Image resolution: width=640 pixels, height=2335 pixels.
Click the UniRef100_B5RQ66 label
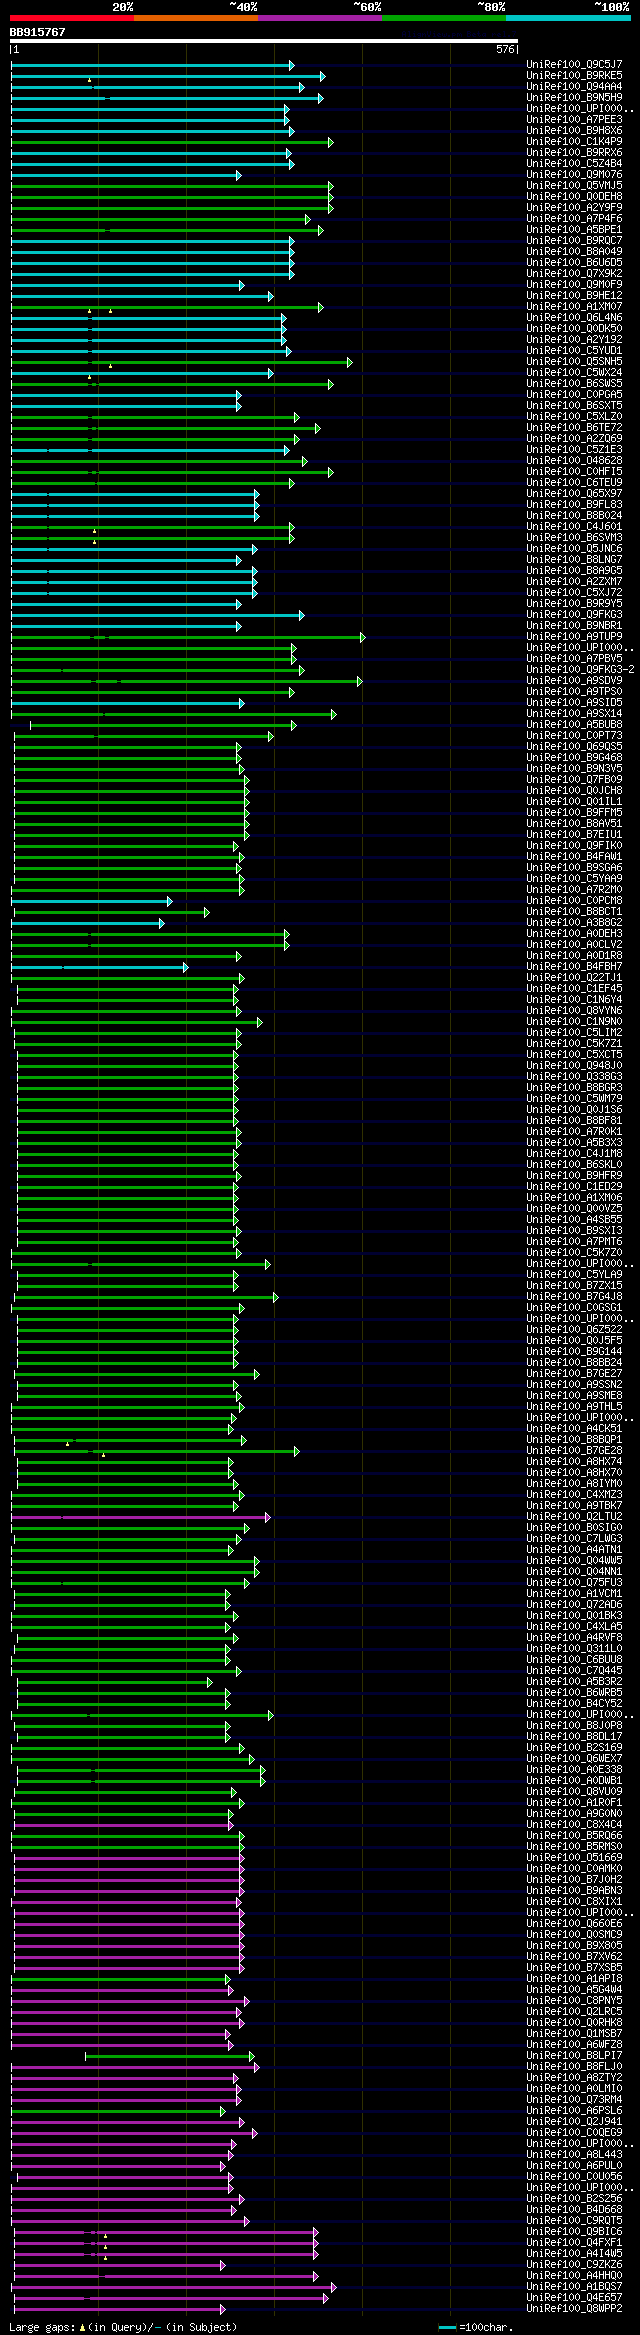574,1836
